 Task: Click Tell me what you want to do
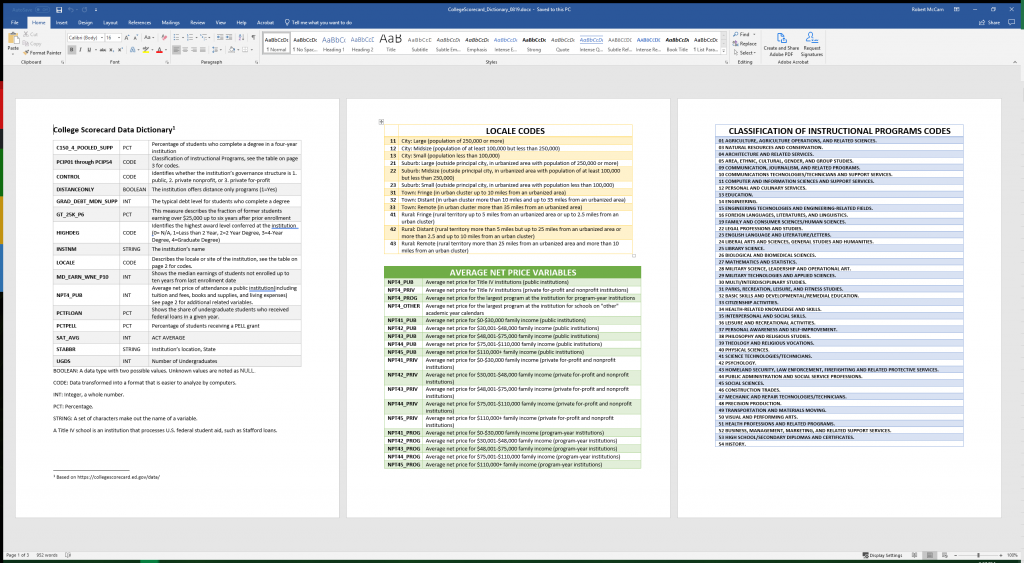click(318, 22)
